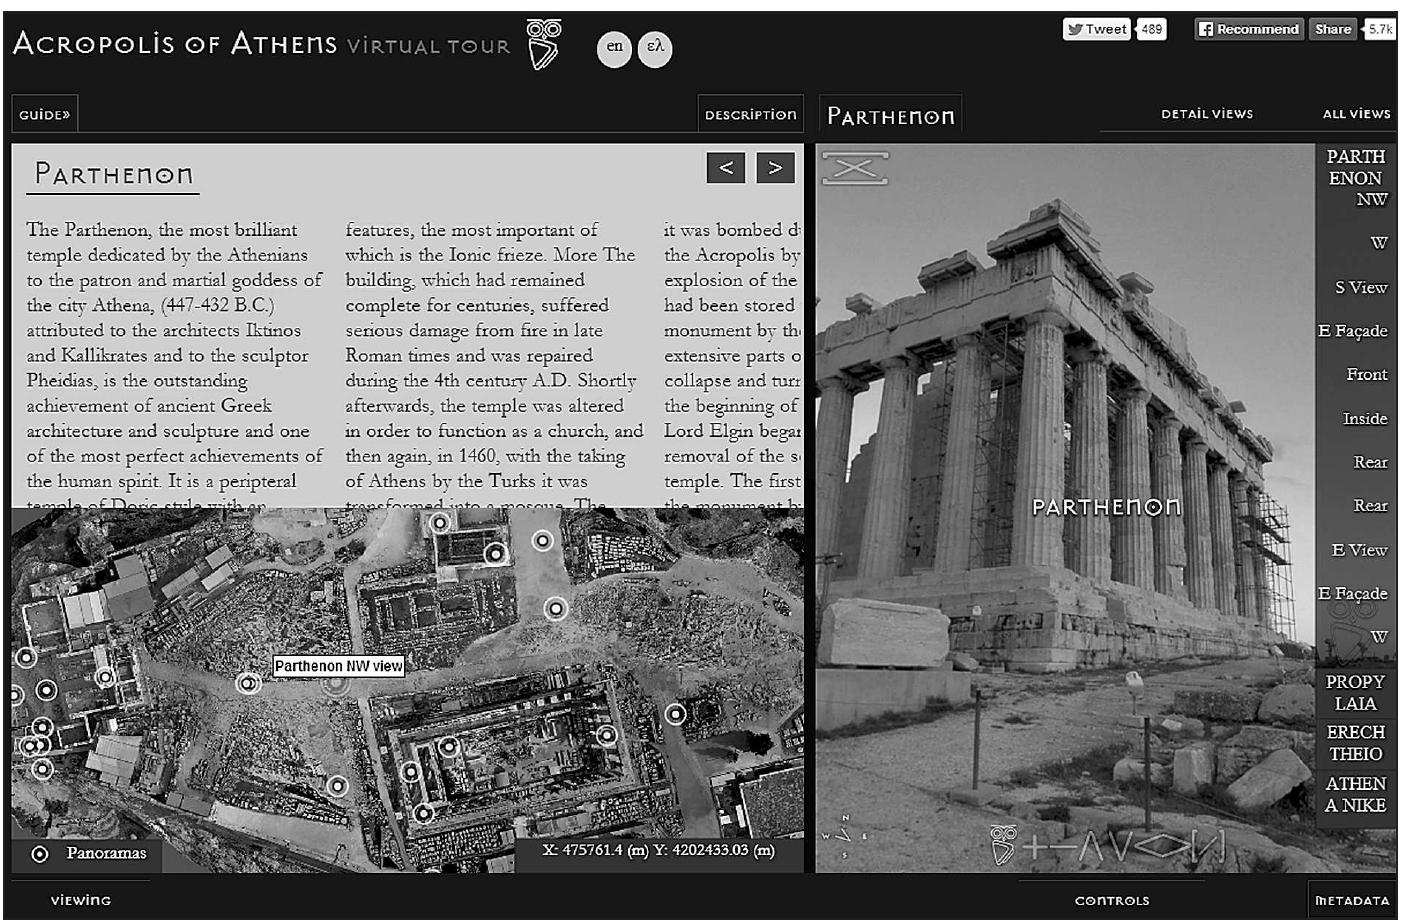
Task: Switch interface language to English
Action: click(x=614, y=46)
